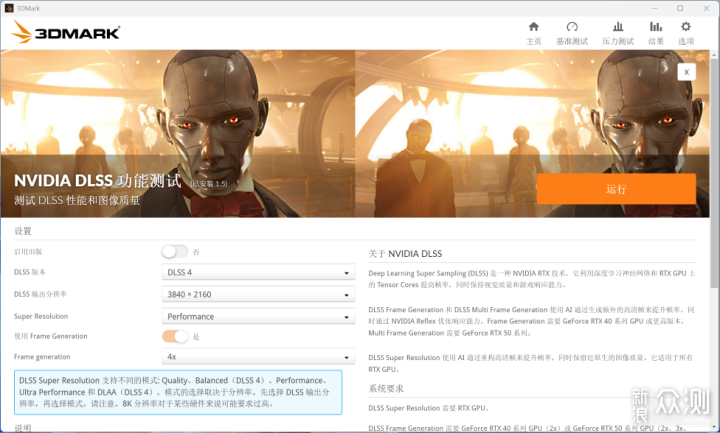Maximize the 3DMark window
The height and width of the screenshot is (433, 720).
point(680,8)
